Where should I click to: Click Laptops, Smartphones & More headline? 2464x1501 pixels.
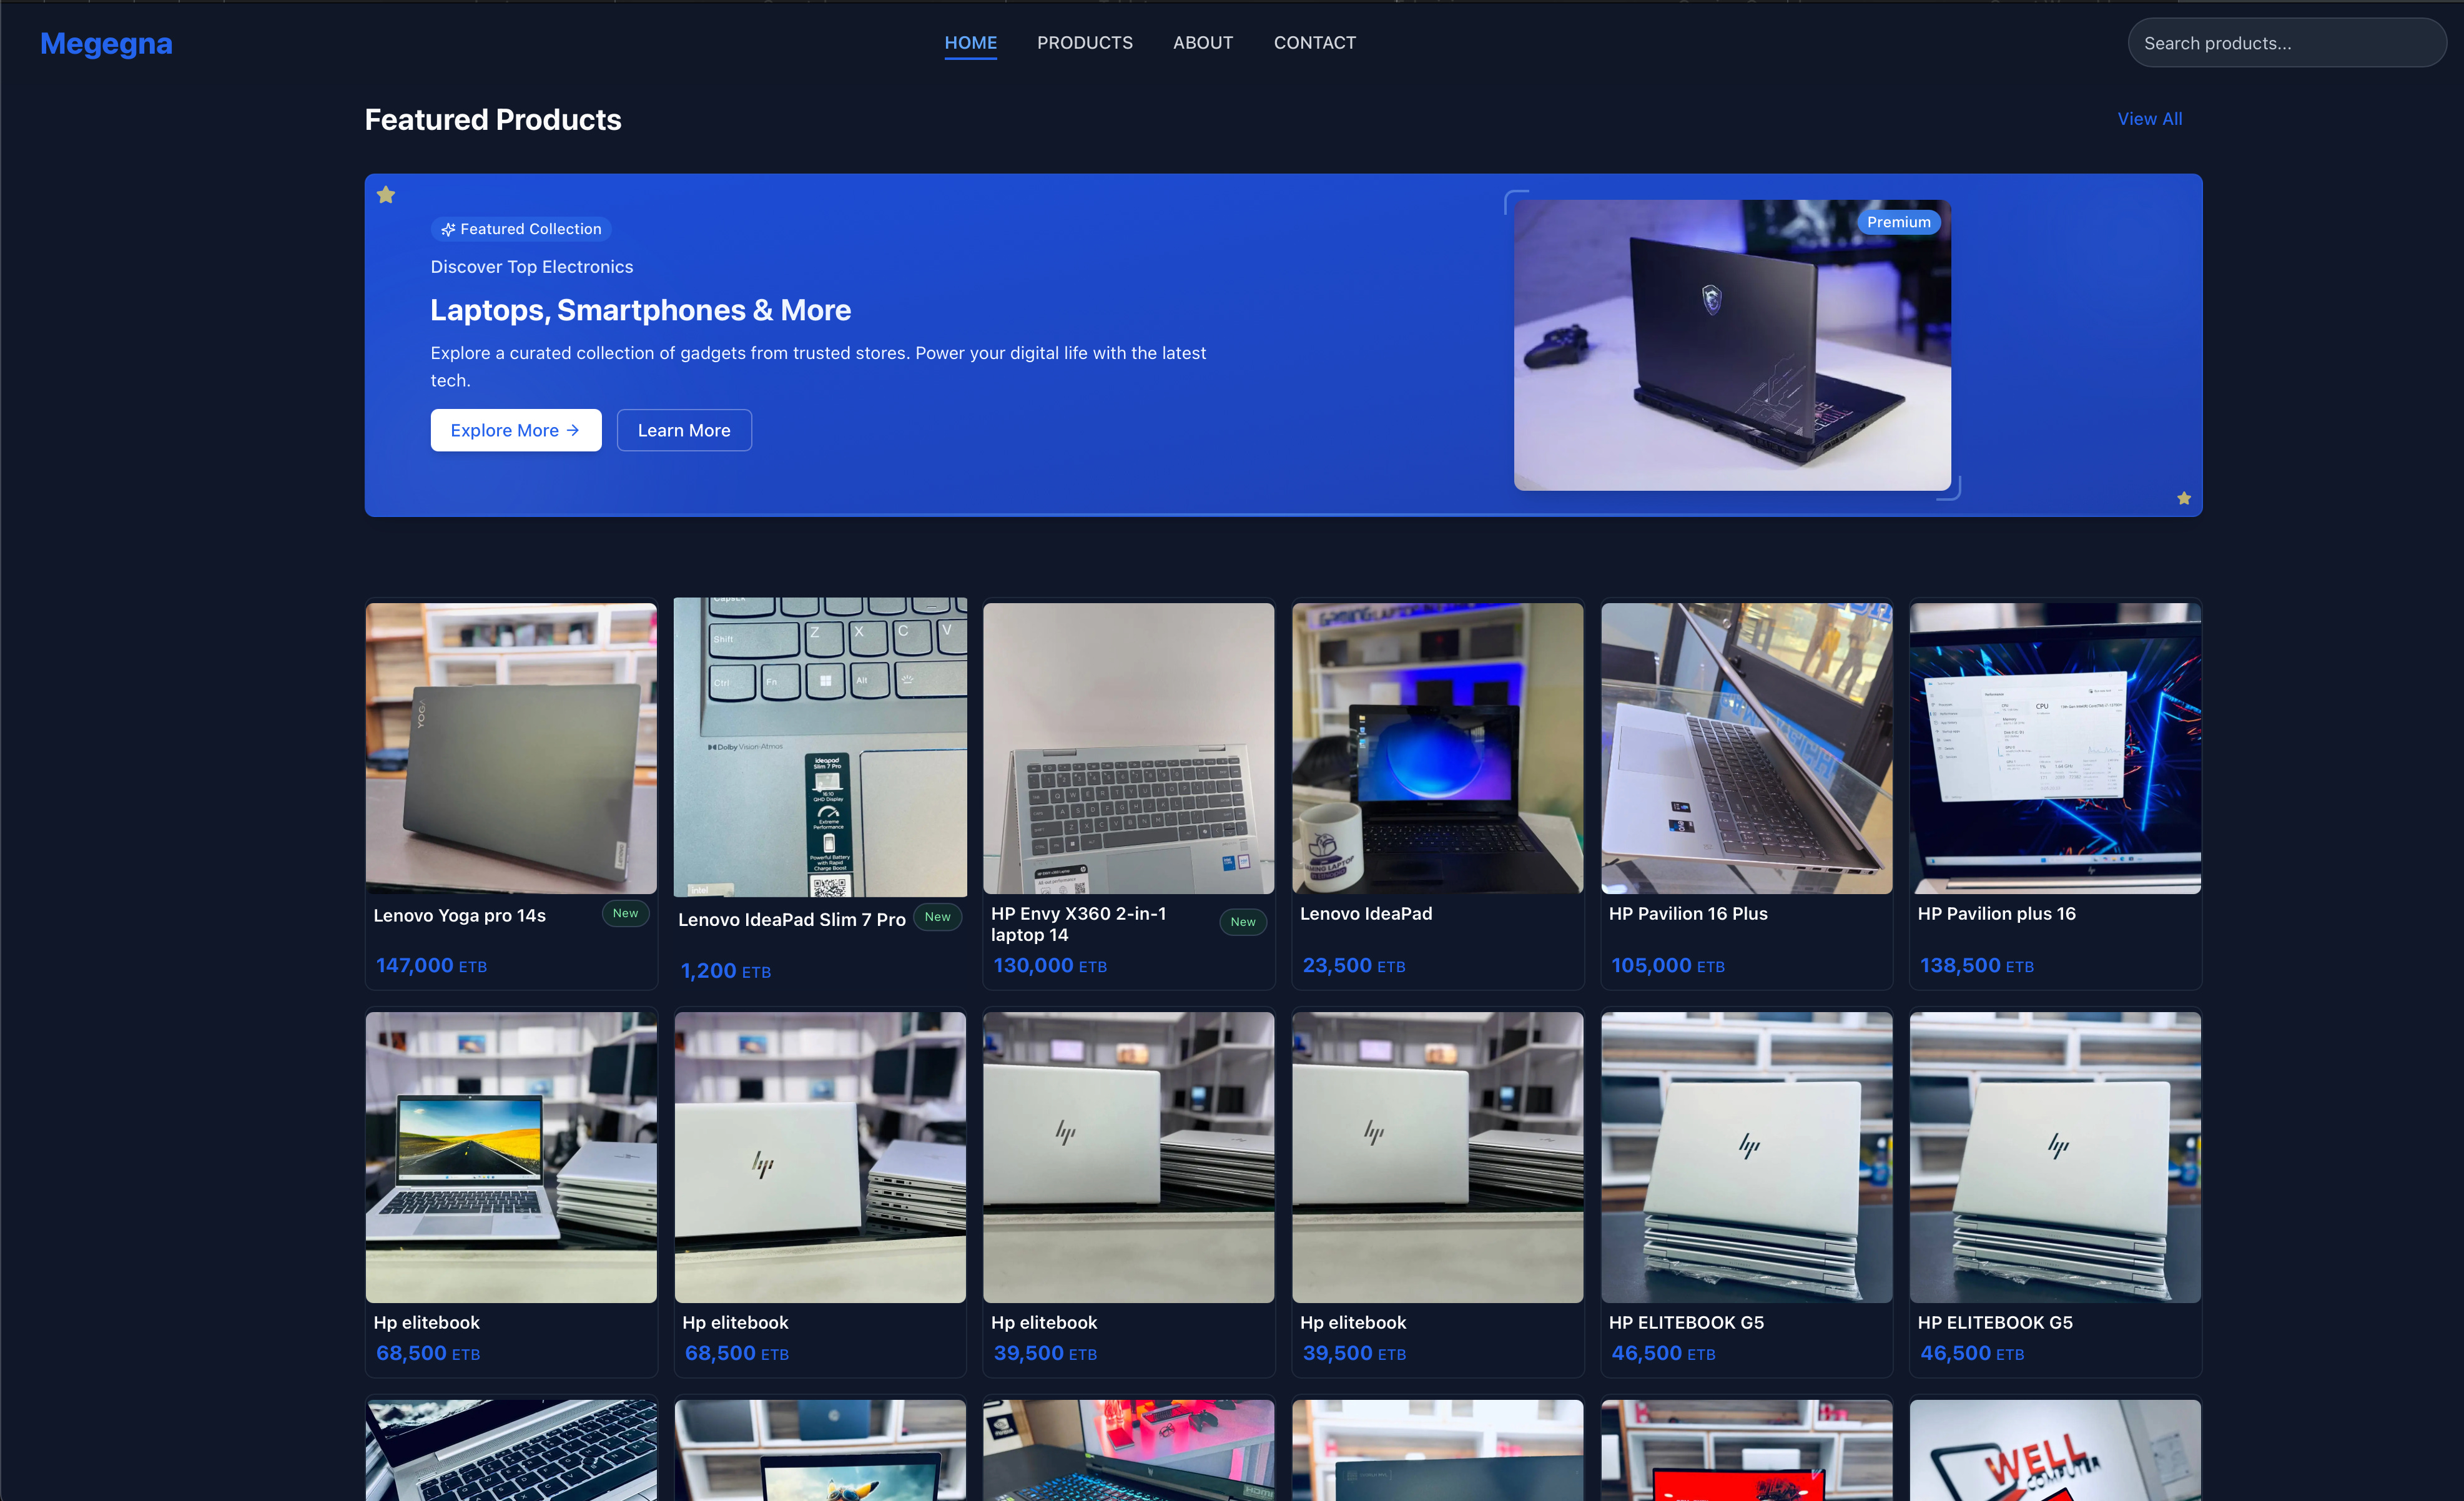(641, 310)
